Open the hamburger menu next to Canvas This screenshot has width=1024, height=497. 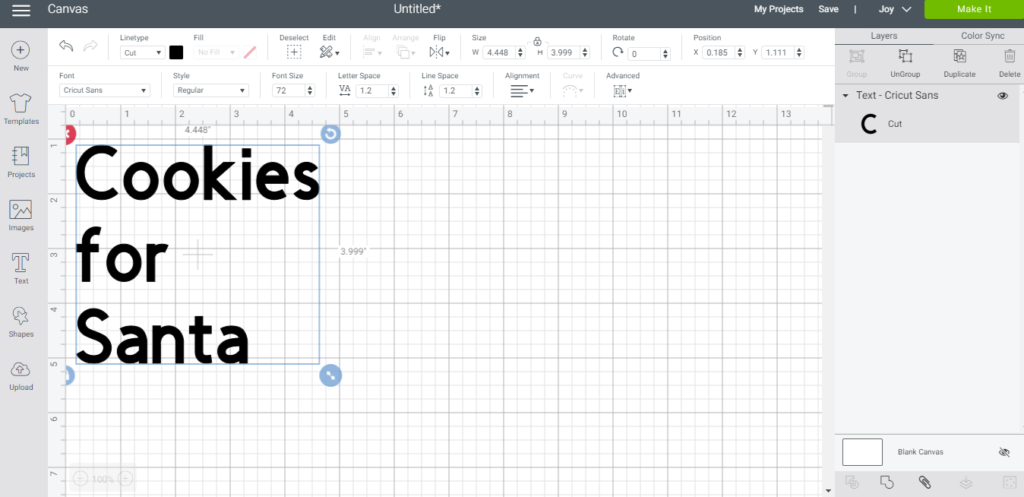point(21,10)
